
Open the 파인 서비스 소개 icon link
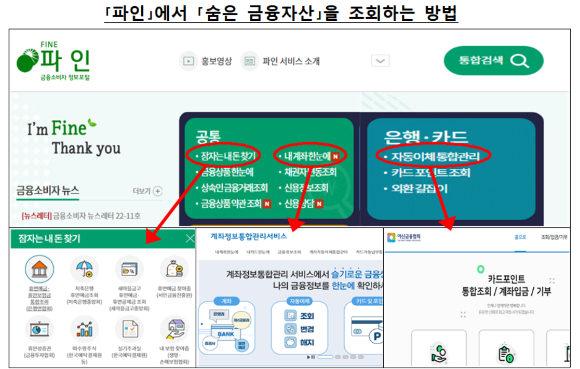click(x=250, y=61)
